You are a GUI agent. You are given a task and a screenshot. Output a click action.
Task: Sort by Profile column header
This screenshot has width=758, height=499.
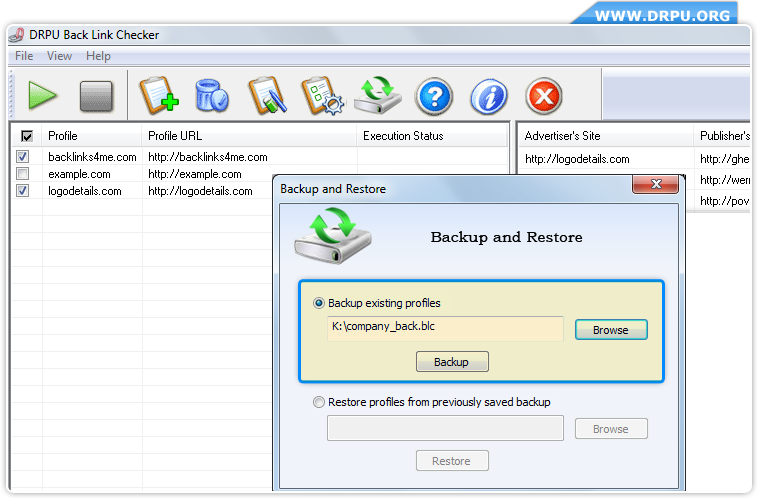tap(92, 136)
